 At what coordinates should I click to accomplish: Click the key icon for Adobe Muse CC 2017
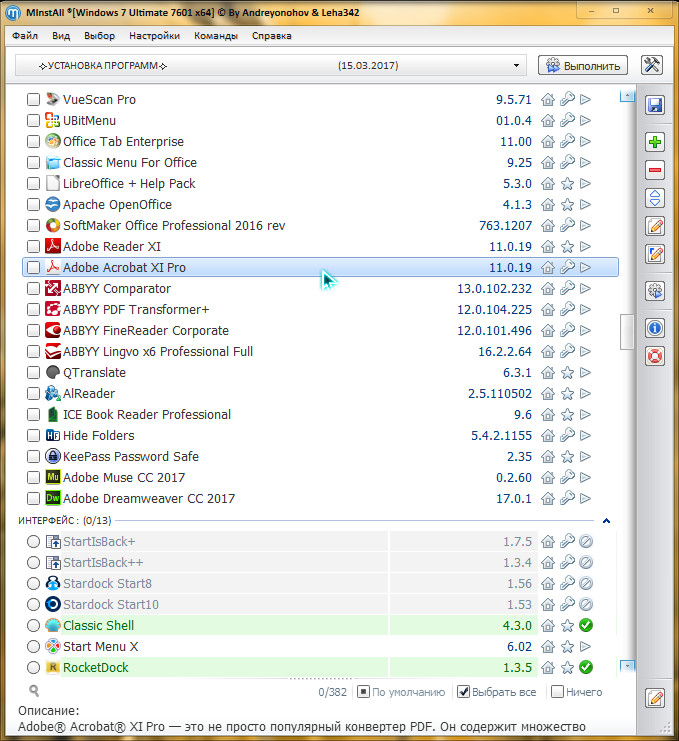[567, 477]
